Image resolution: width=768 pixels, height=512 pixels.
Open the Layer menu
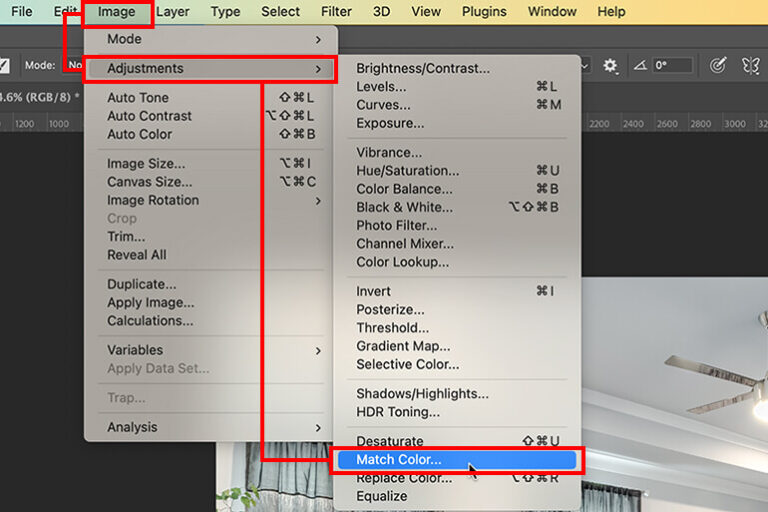[172, 11]
